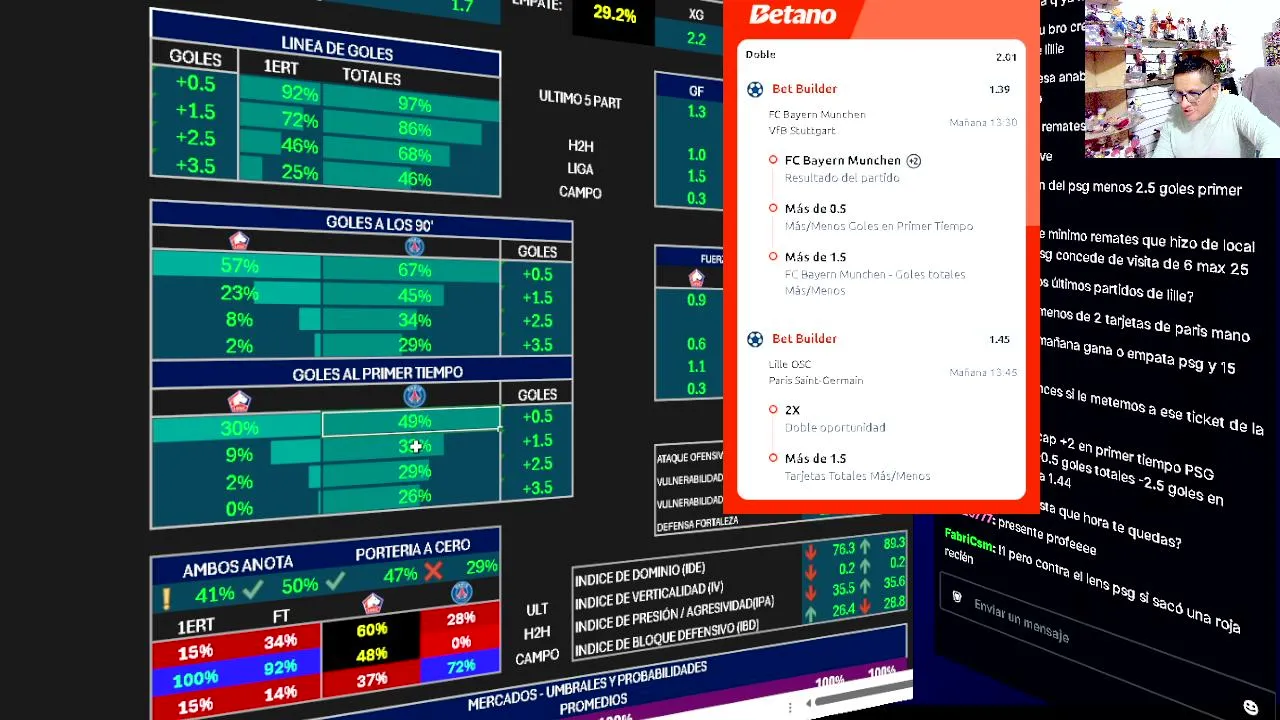Click INDICE DE VERTICALIDAD (IV) label
This screenshot has height=720, width=1280.
(649, 593)
